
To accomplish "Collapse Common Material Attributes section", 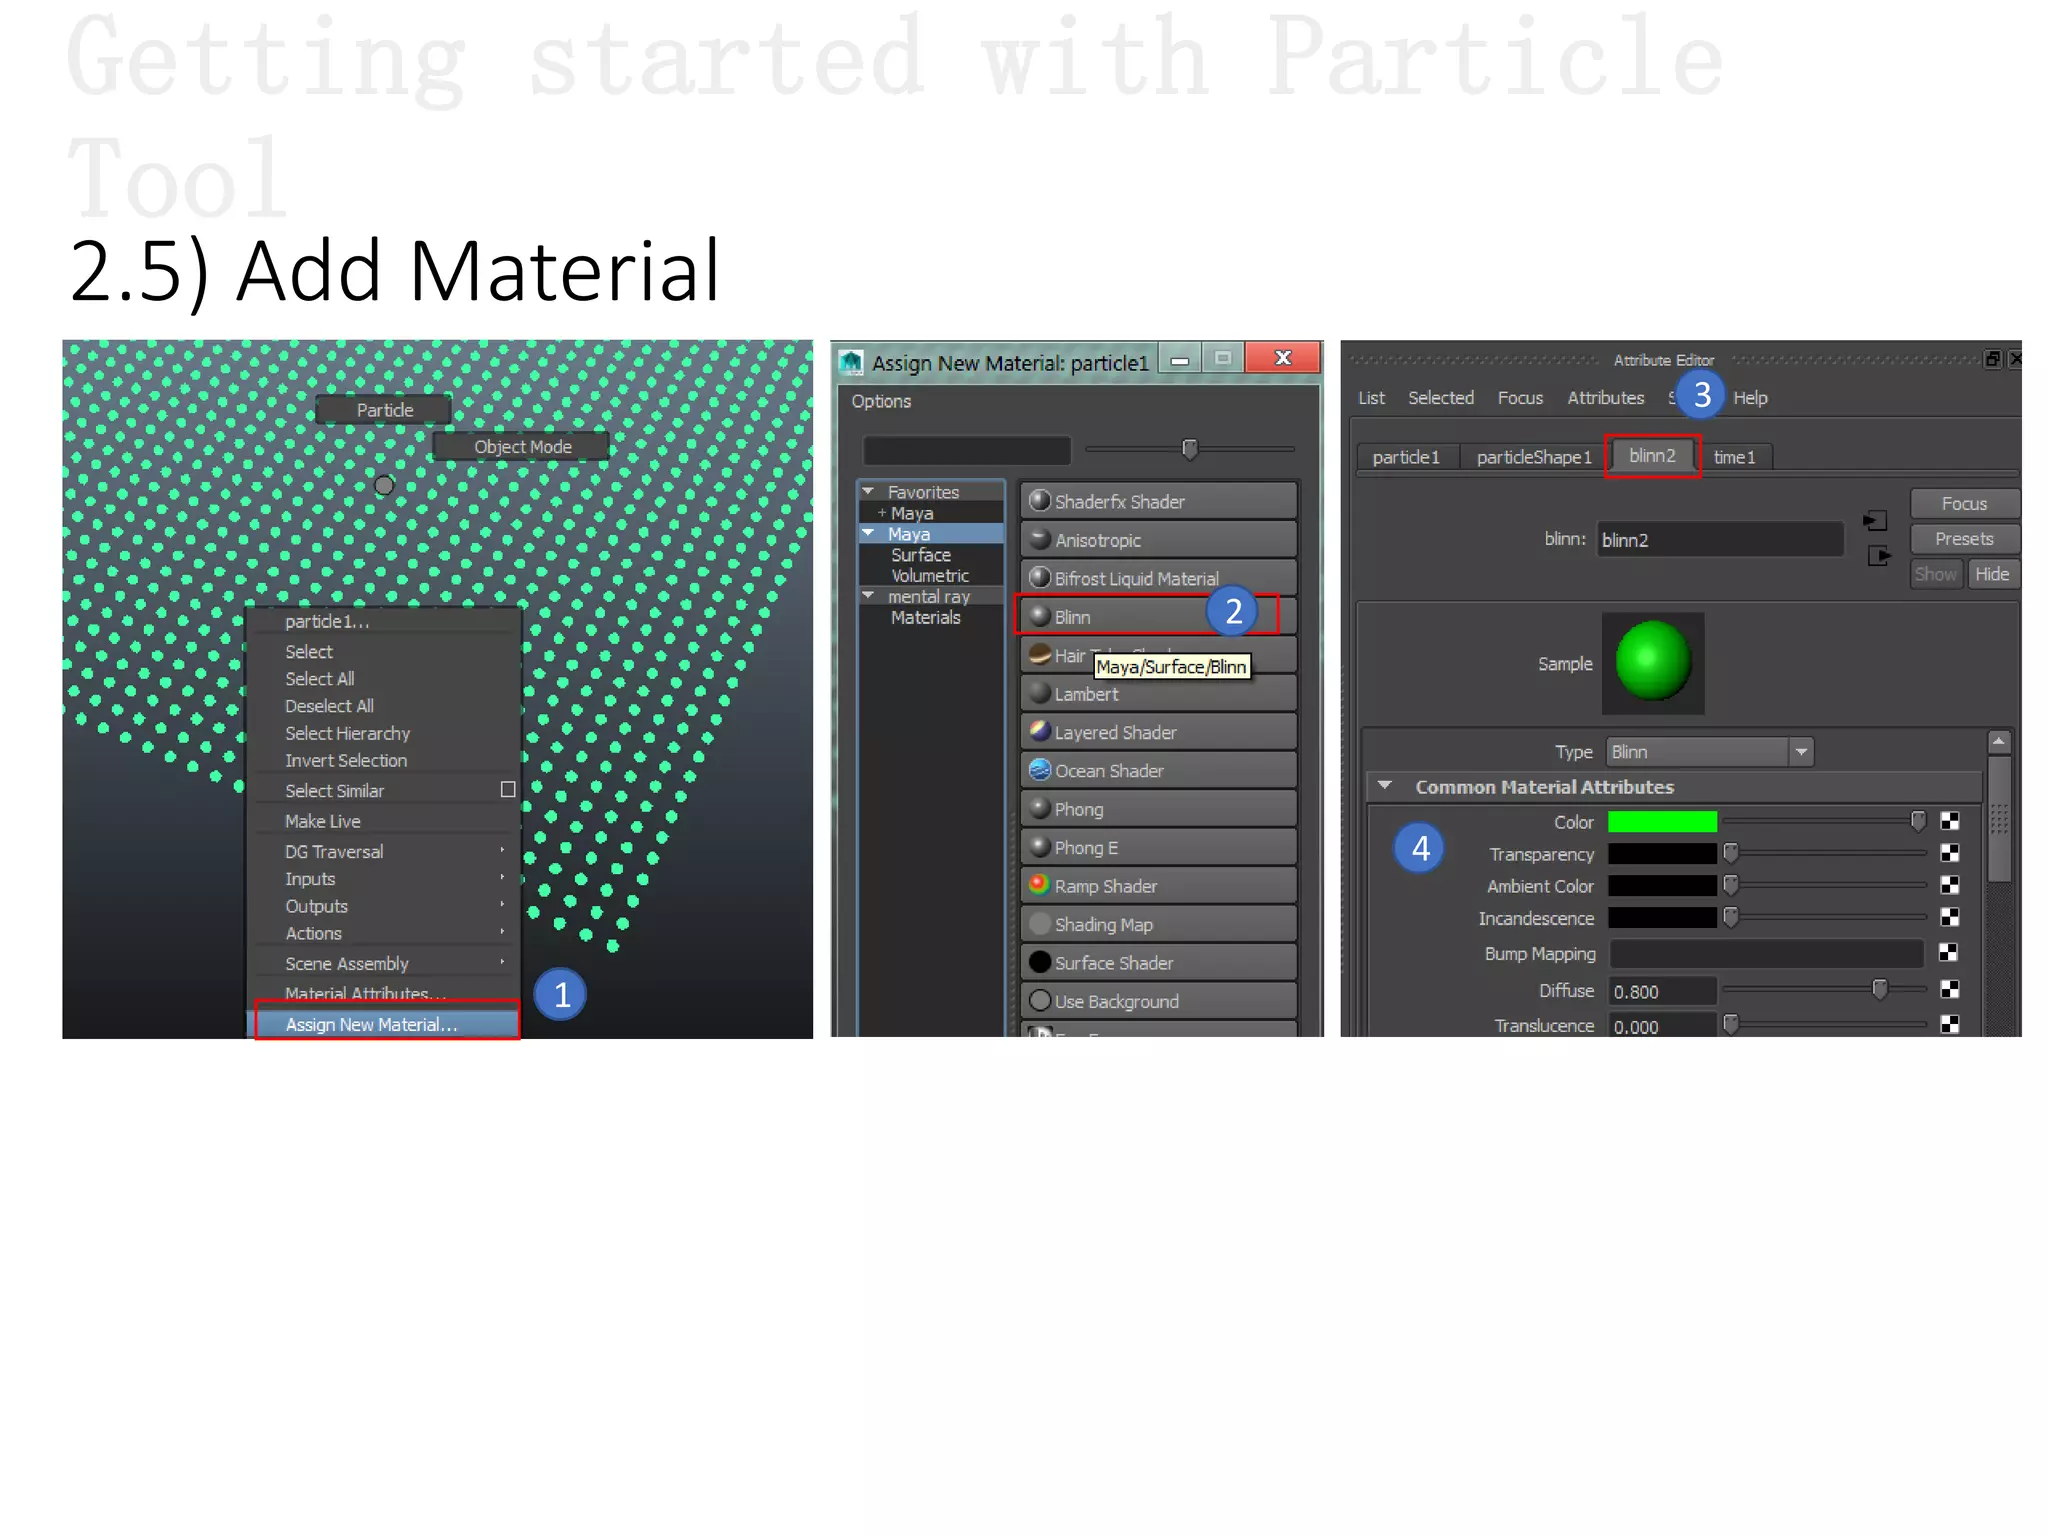I will click(x=1385, y=786).
